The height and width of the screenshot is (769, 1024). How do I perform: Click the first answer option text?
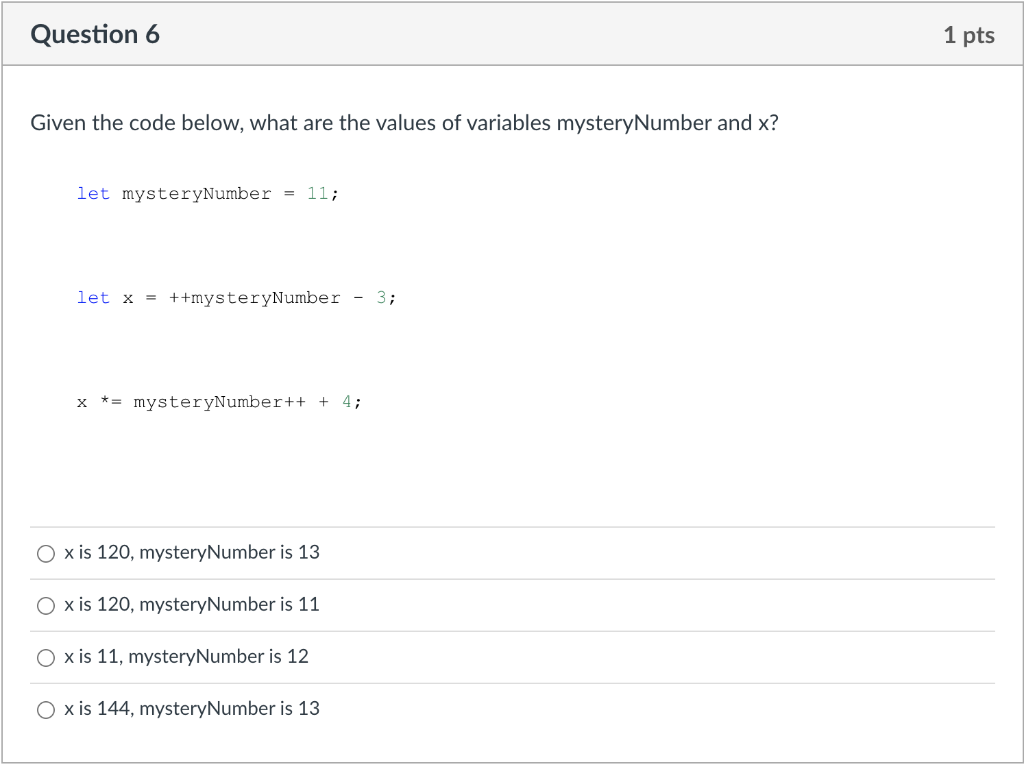tap(191, 552)
